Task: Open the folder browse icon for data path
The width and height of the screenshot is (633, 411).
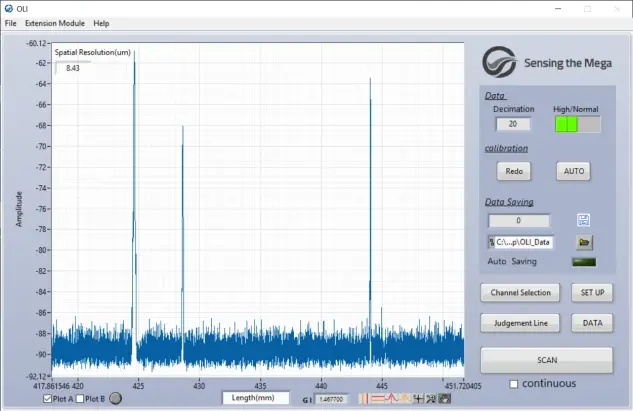Action: tap(585, 242)
